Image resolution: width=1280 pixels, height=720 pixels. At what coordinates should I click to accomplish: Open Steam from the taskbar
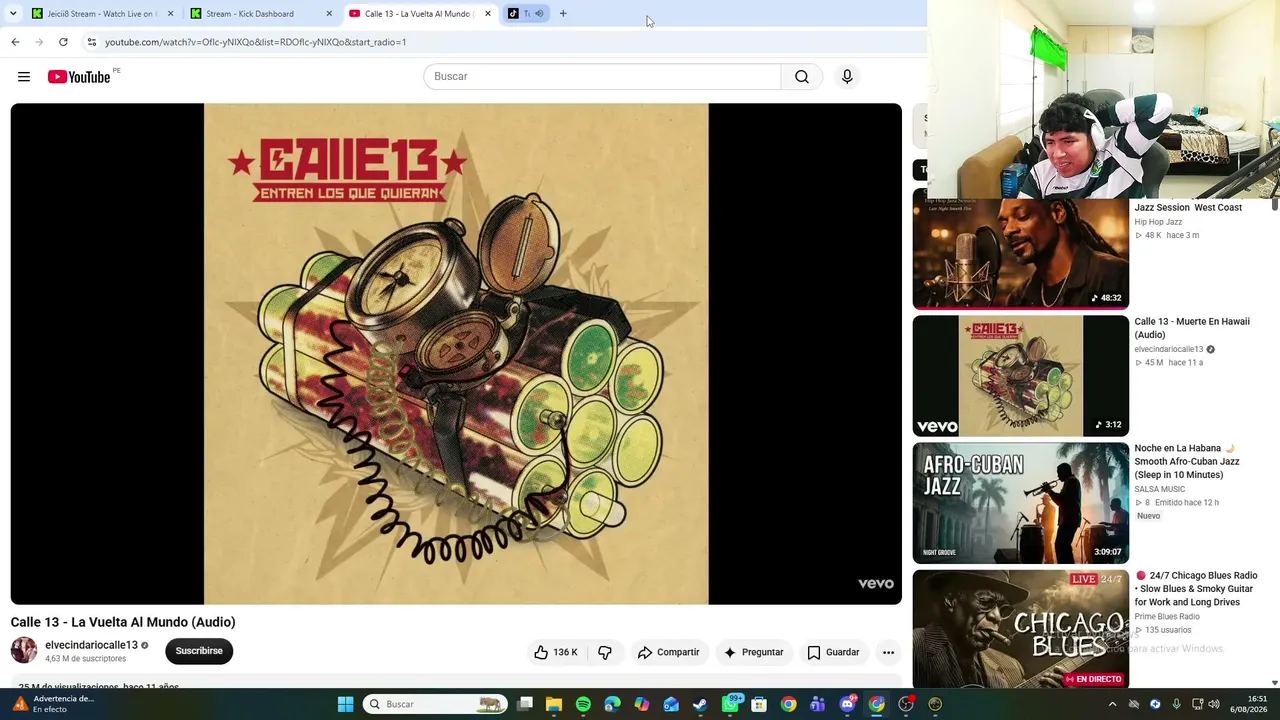700,704
